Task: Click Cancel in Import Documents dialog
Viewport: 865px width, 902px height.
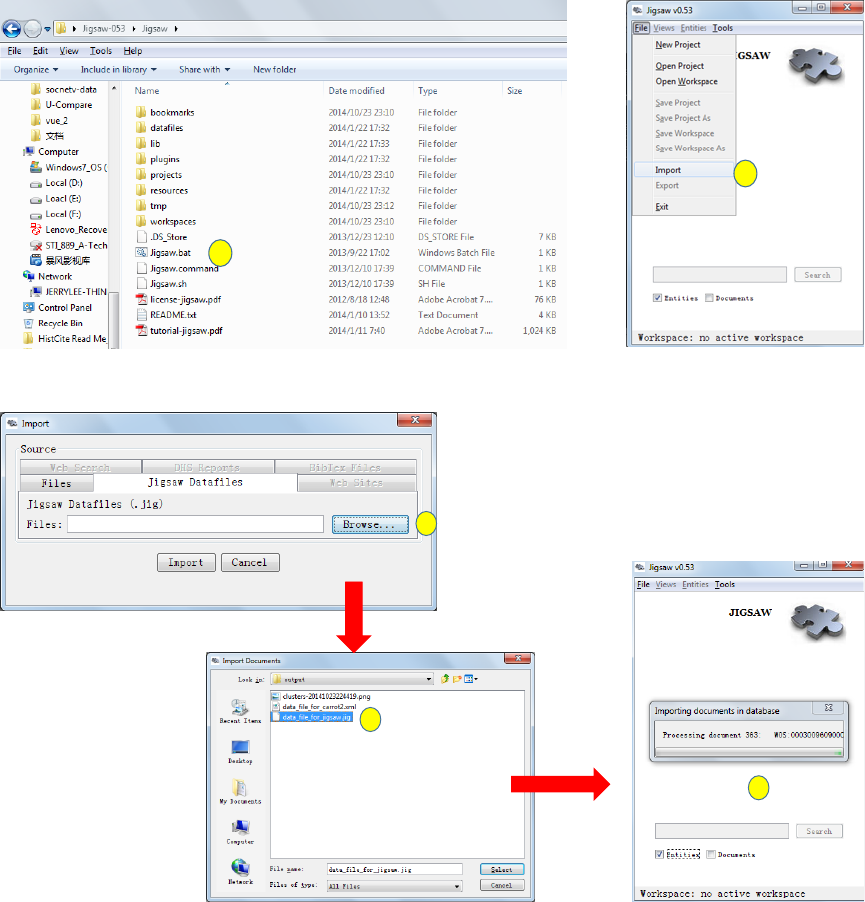Action: pyautogui.click(x=502, y=885)
